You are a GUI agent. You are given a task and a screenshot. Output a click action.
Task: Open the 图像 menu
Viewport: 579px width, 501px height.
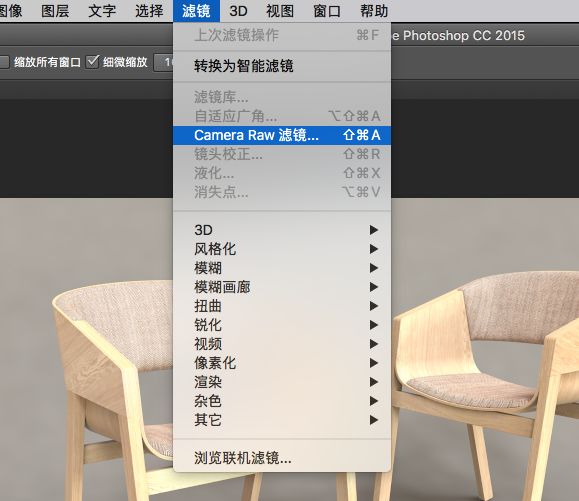pyautogui.click(x=10, y=11)
